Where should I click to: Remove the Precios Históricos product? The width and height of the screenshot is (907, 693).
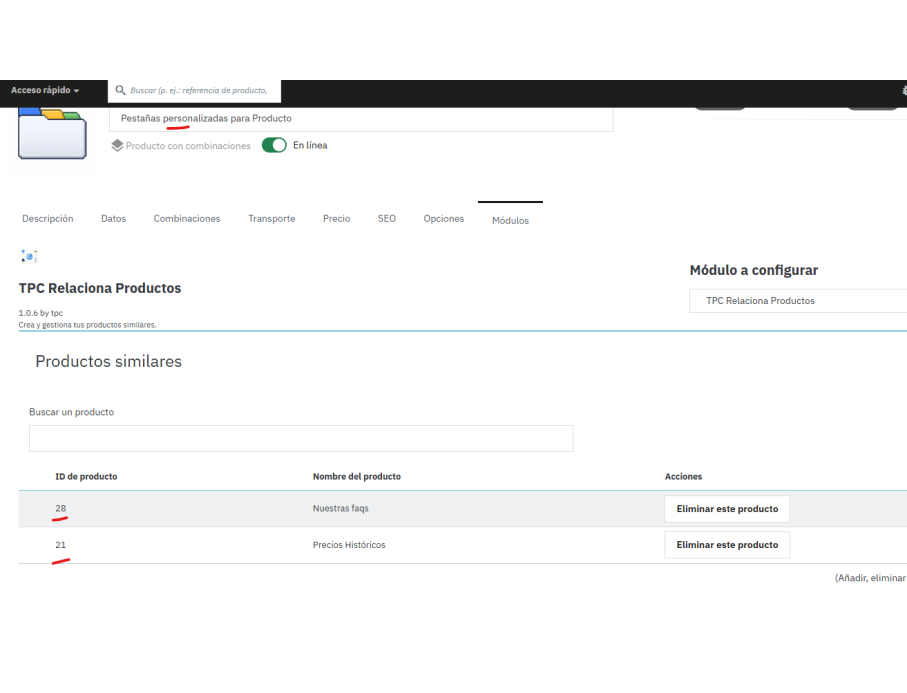coord(727,545)
